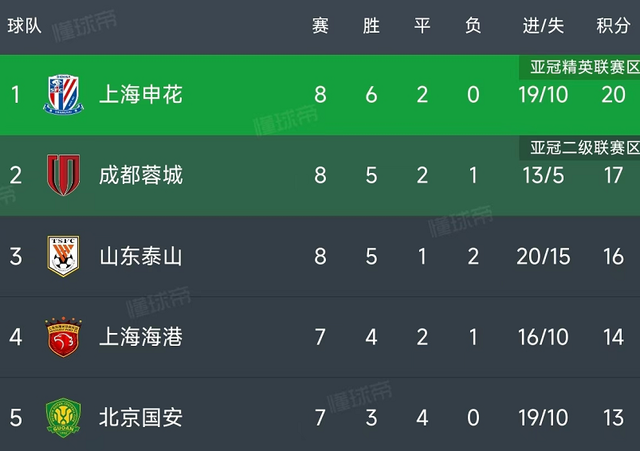Screen dimensions: 640x451
Task: Click the 进/失 goals column header
Action: pos(544,26)
